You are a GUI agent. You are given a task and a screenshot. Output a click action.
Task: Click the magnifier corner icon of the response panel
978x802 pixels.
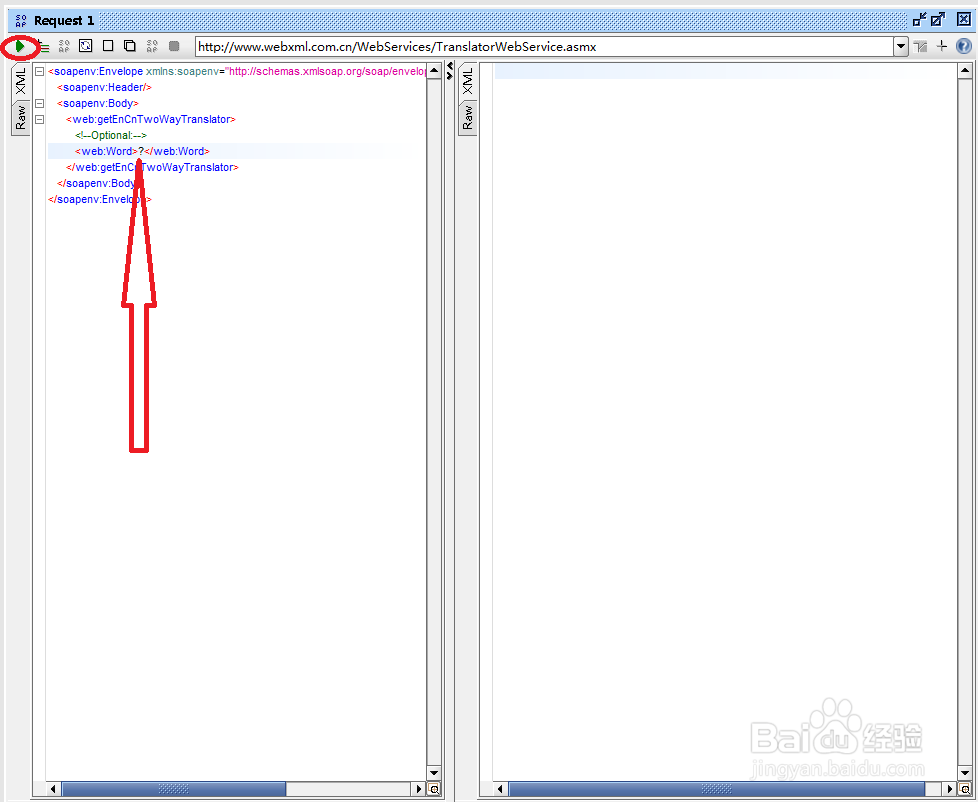[x=965, y=789]
